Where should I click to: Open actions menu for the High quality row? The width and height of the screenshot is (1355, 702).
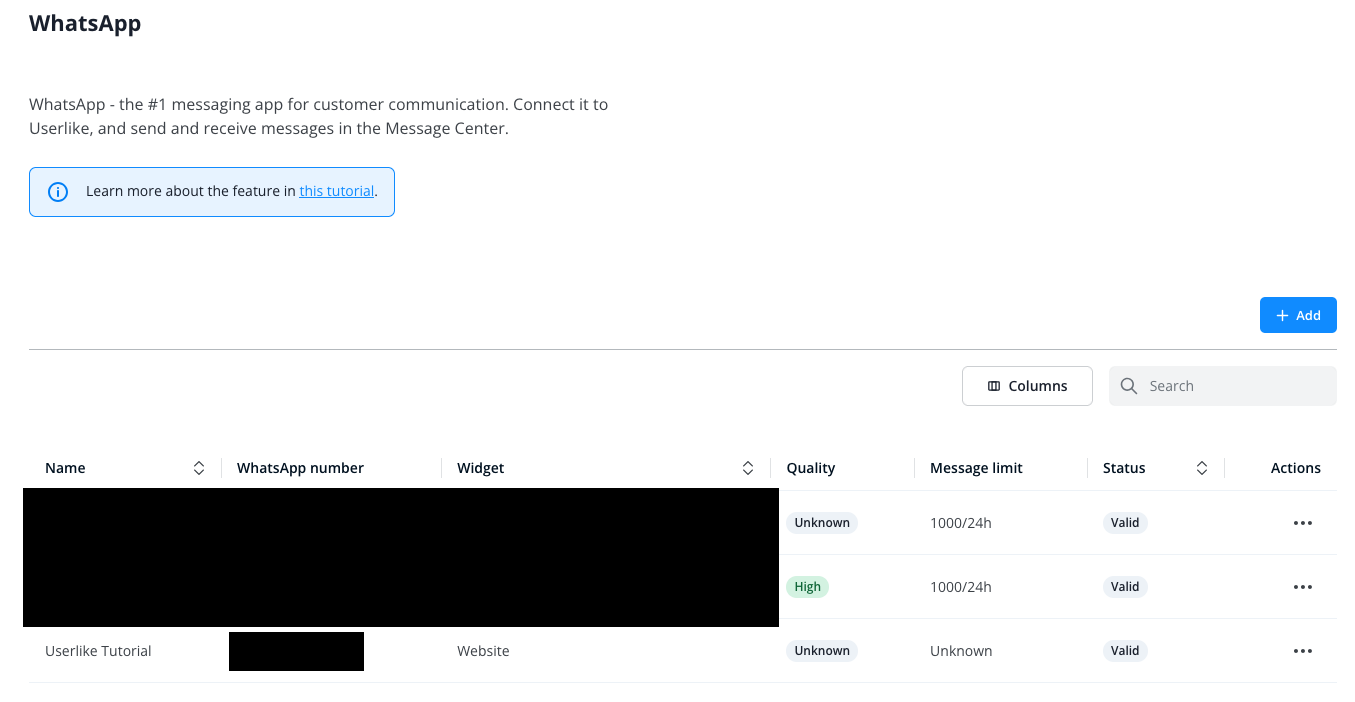point(1302,587)
